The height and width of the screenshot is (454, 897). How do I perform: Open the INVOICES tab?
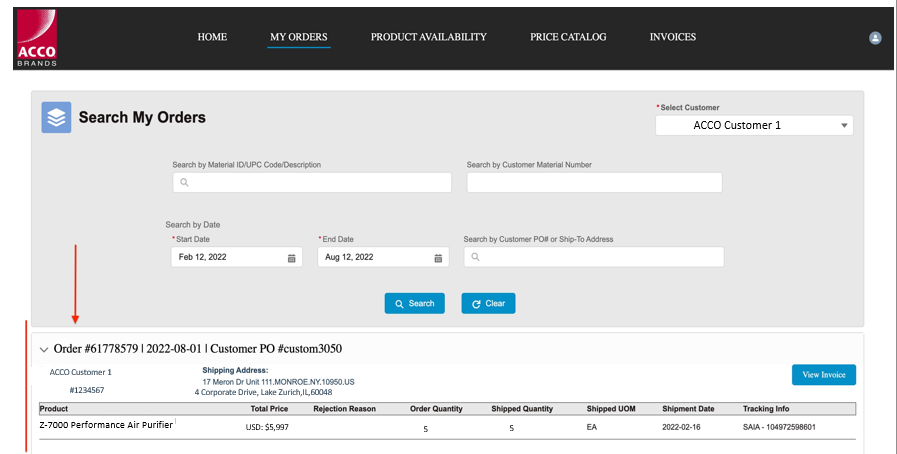pyautogui.click(x=673, y=37)
